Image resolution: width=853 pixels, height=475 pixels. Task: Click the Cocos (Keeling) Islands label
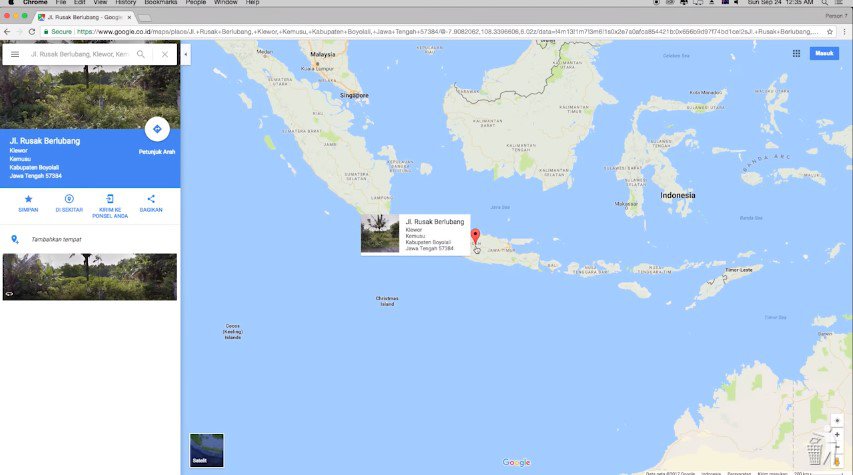tap(233, 332)
